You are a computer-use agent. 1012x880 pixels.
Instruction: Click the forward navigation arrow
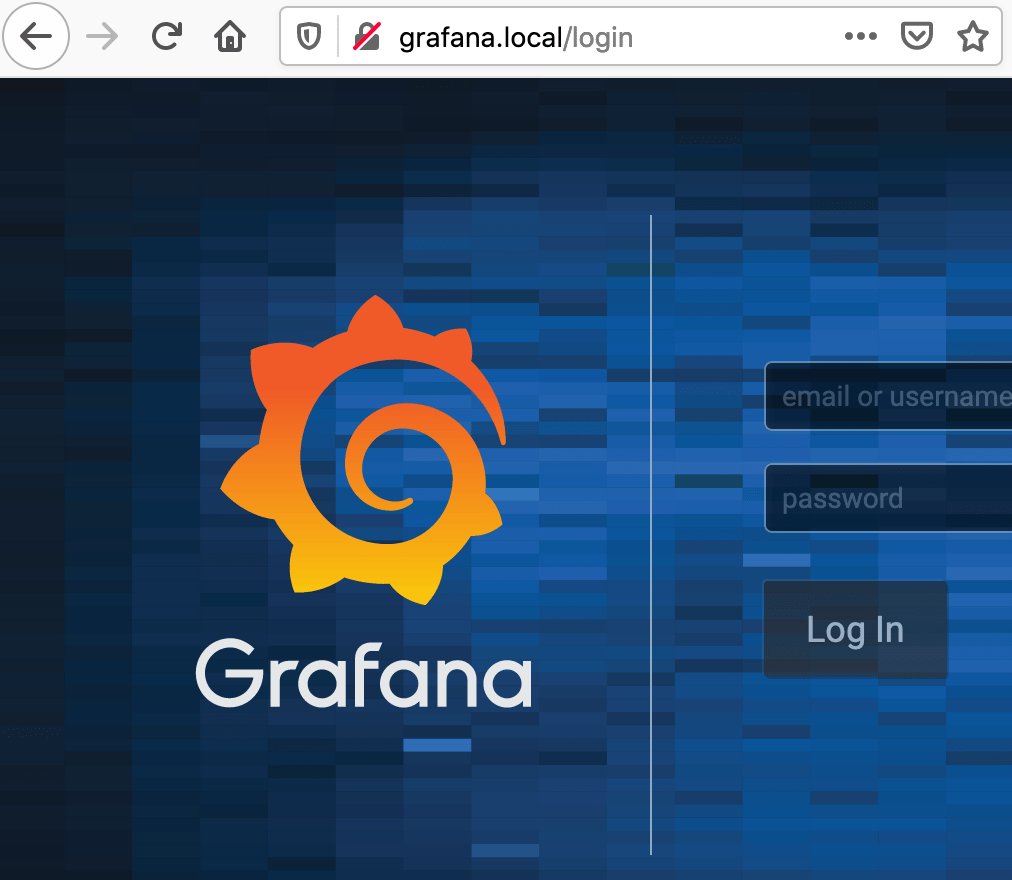pos(102,36)
